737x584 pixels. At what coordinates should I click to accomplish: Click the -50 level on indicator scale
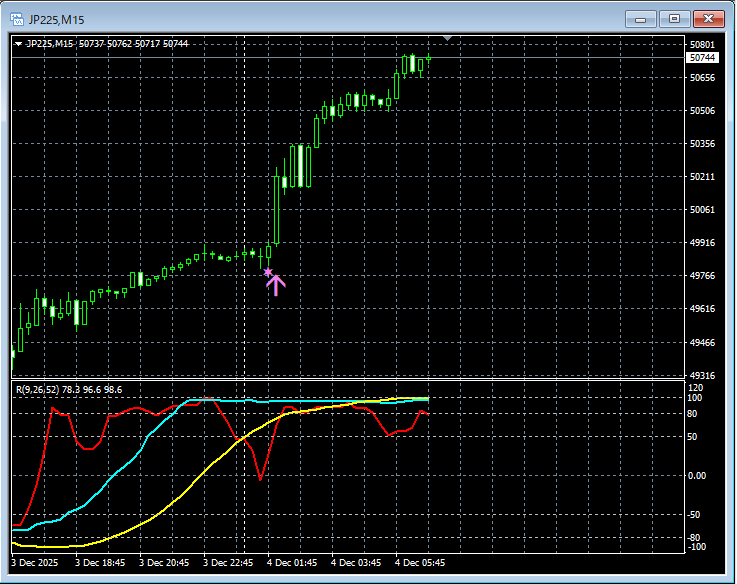tap(694, 514)
